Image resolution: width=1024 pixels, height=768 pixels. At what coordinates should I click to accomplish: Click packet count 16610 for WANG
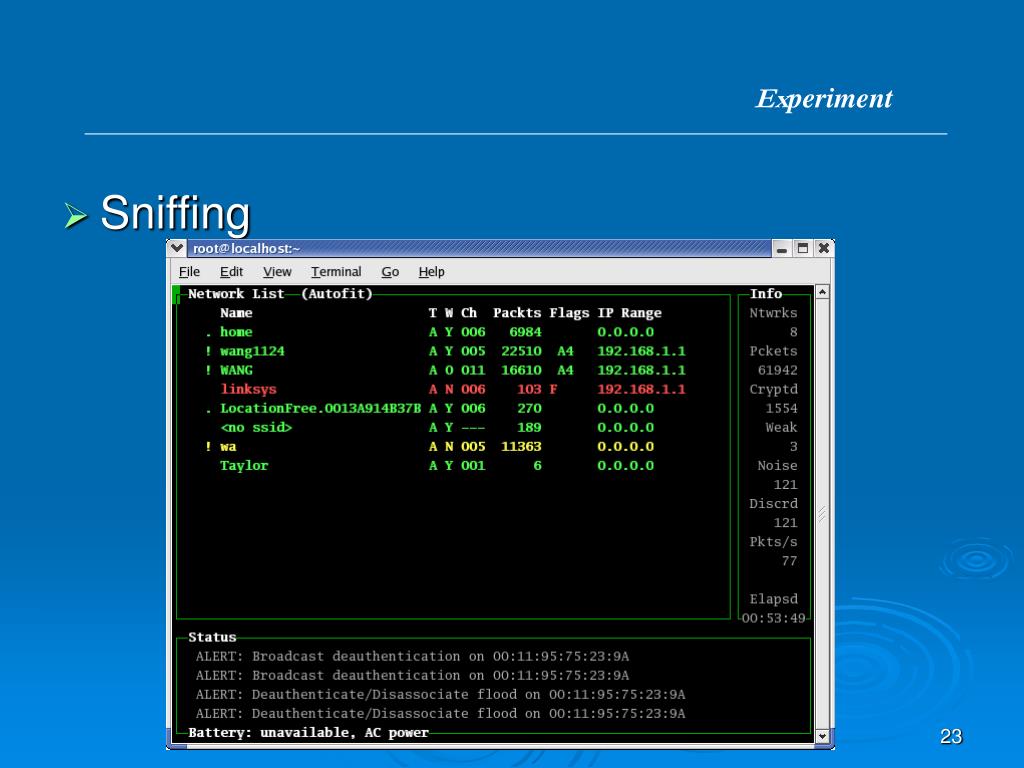click(x=521, y=370)
